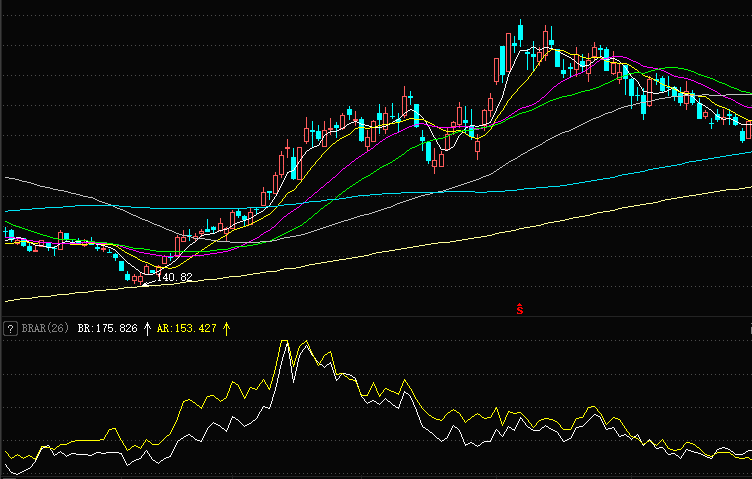Viewport: 752px width, 479px height.
Task: Click the white doji candle after the dip
Action: pyautogui.click(x=477, y=148)
